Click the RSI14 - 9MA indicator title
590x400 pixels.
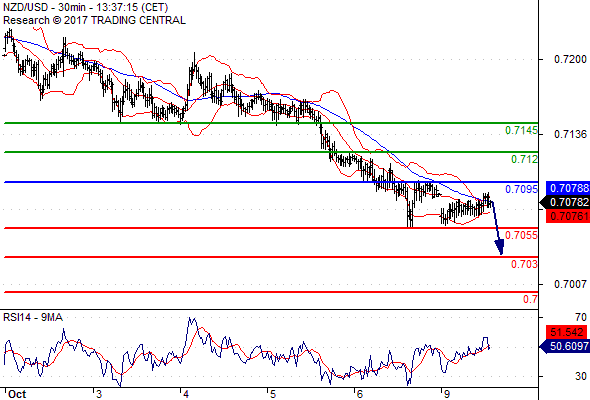coord(33,318)
